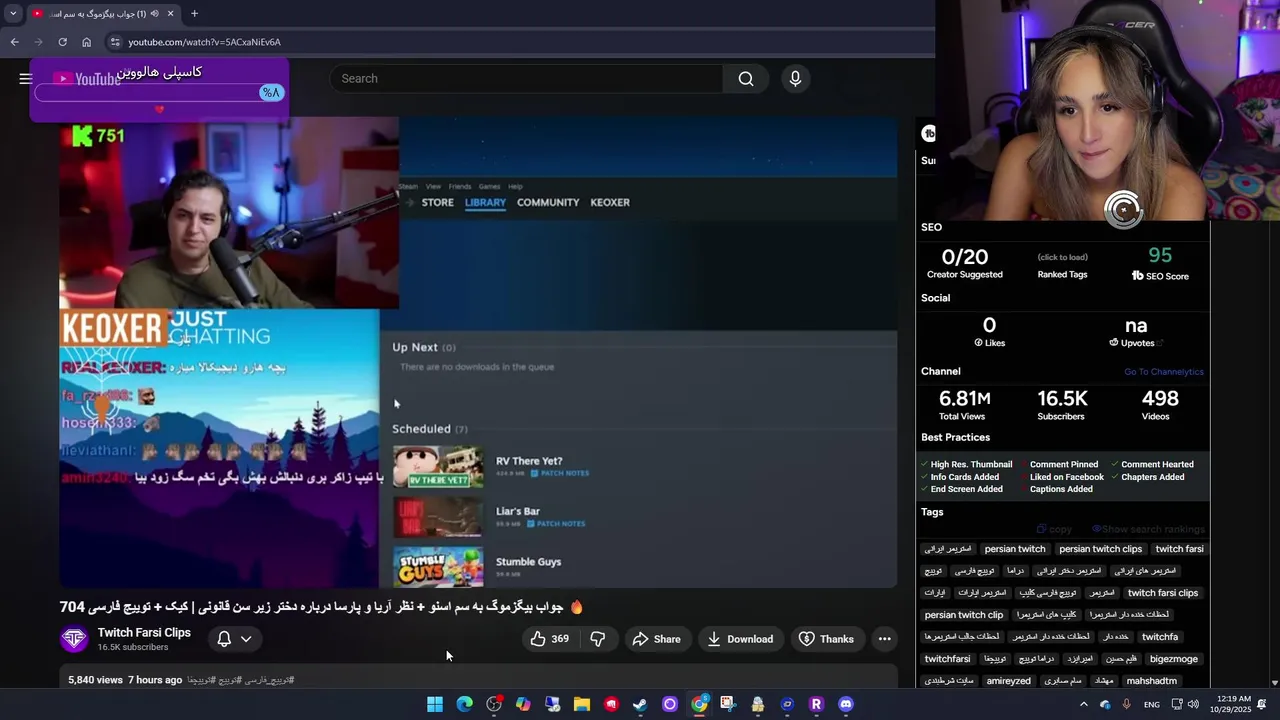Select the 'bigezmoge' tag

pyautogui.click(x=1173, y=659)
